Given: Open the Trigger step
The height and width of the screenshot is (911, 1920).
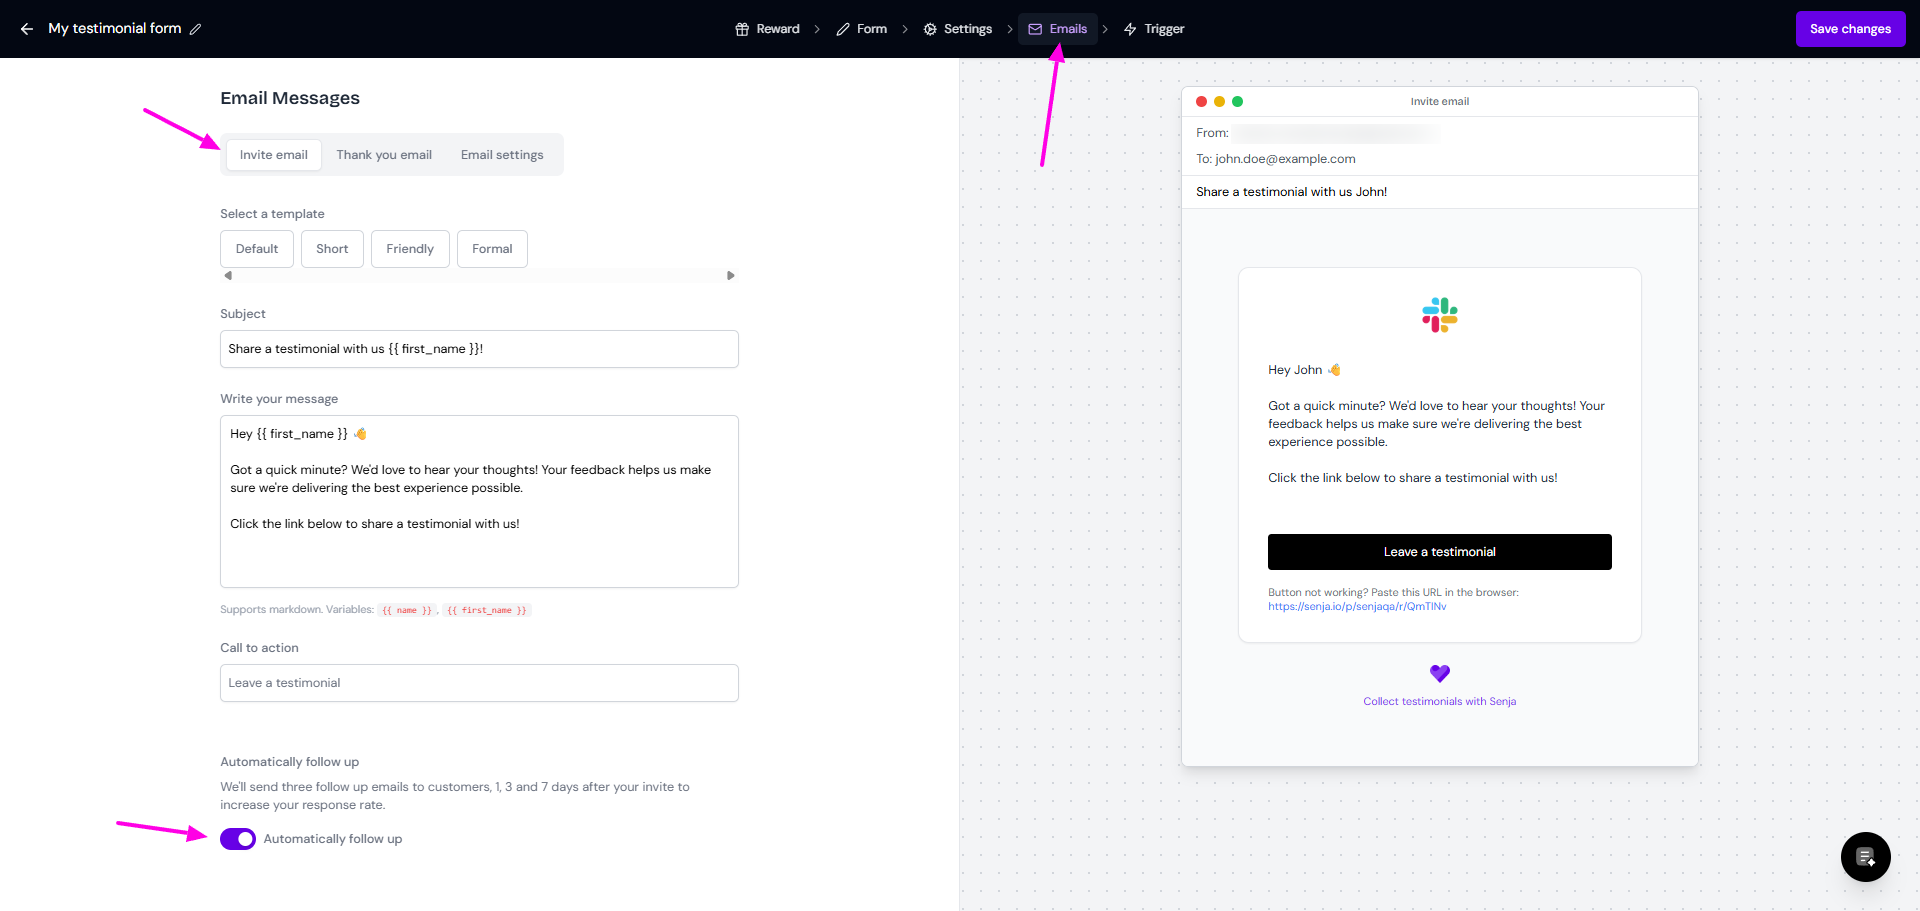Looking at the screenshot, I should pyautogui.click(x=1153, y=29).
